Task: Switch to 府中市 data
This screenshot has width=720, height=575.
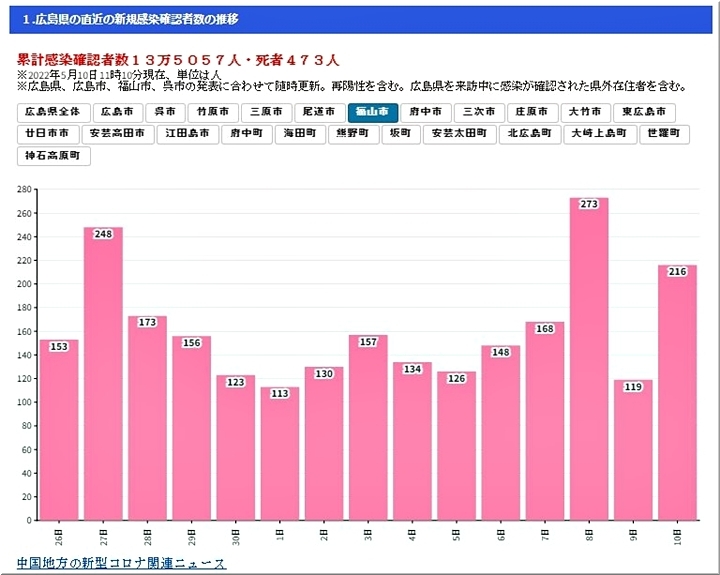Action: click(x=425, y=112)
